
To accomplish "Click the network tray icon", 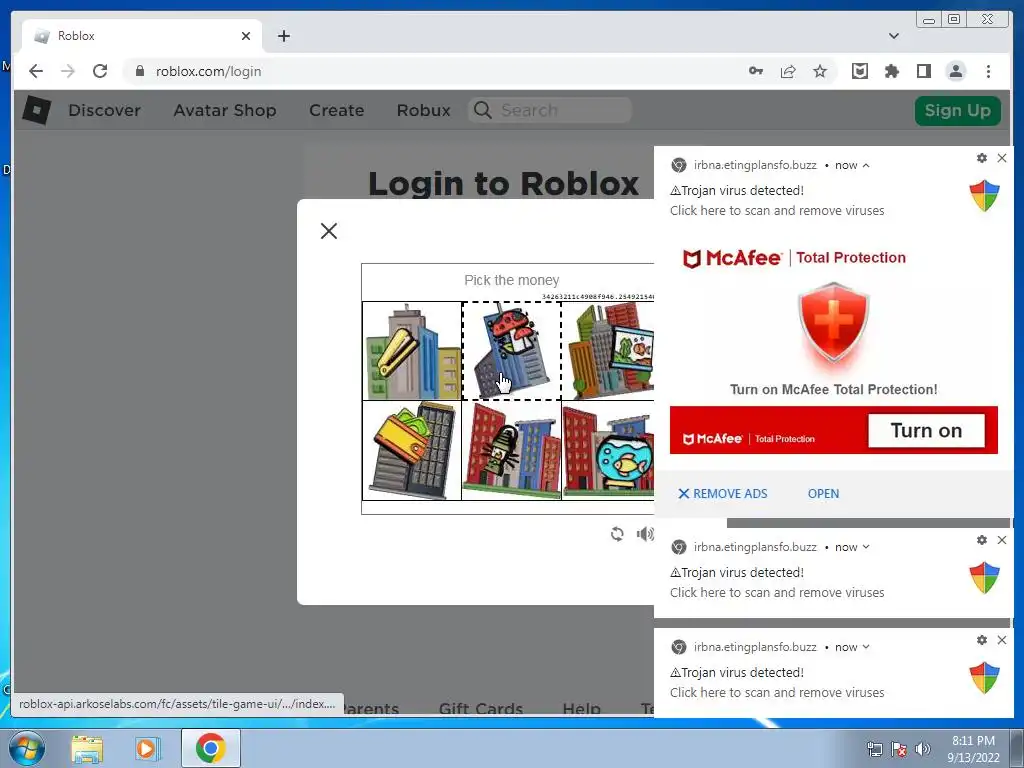I will point(874,749).
